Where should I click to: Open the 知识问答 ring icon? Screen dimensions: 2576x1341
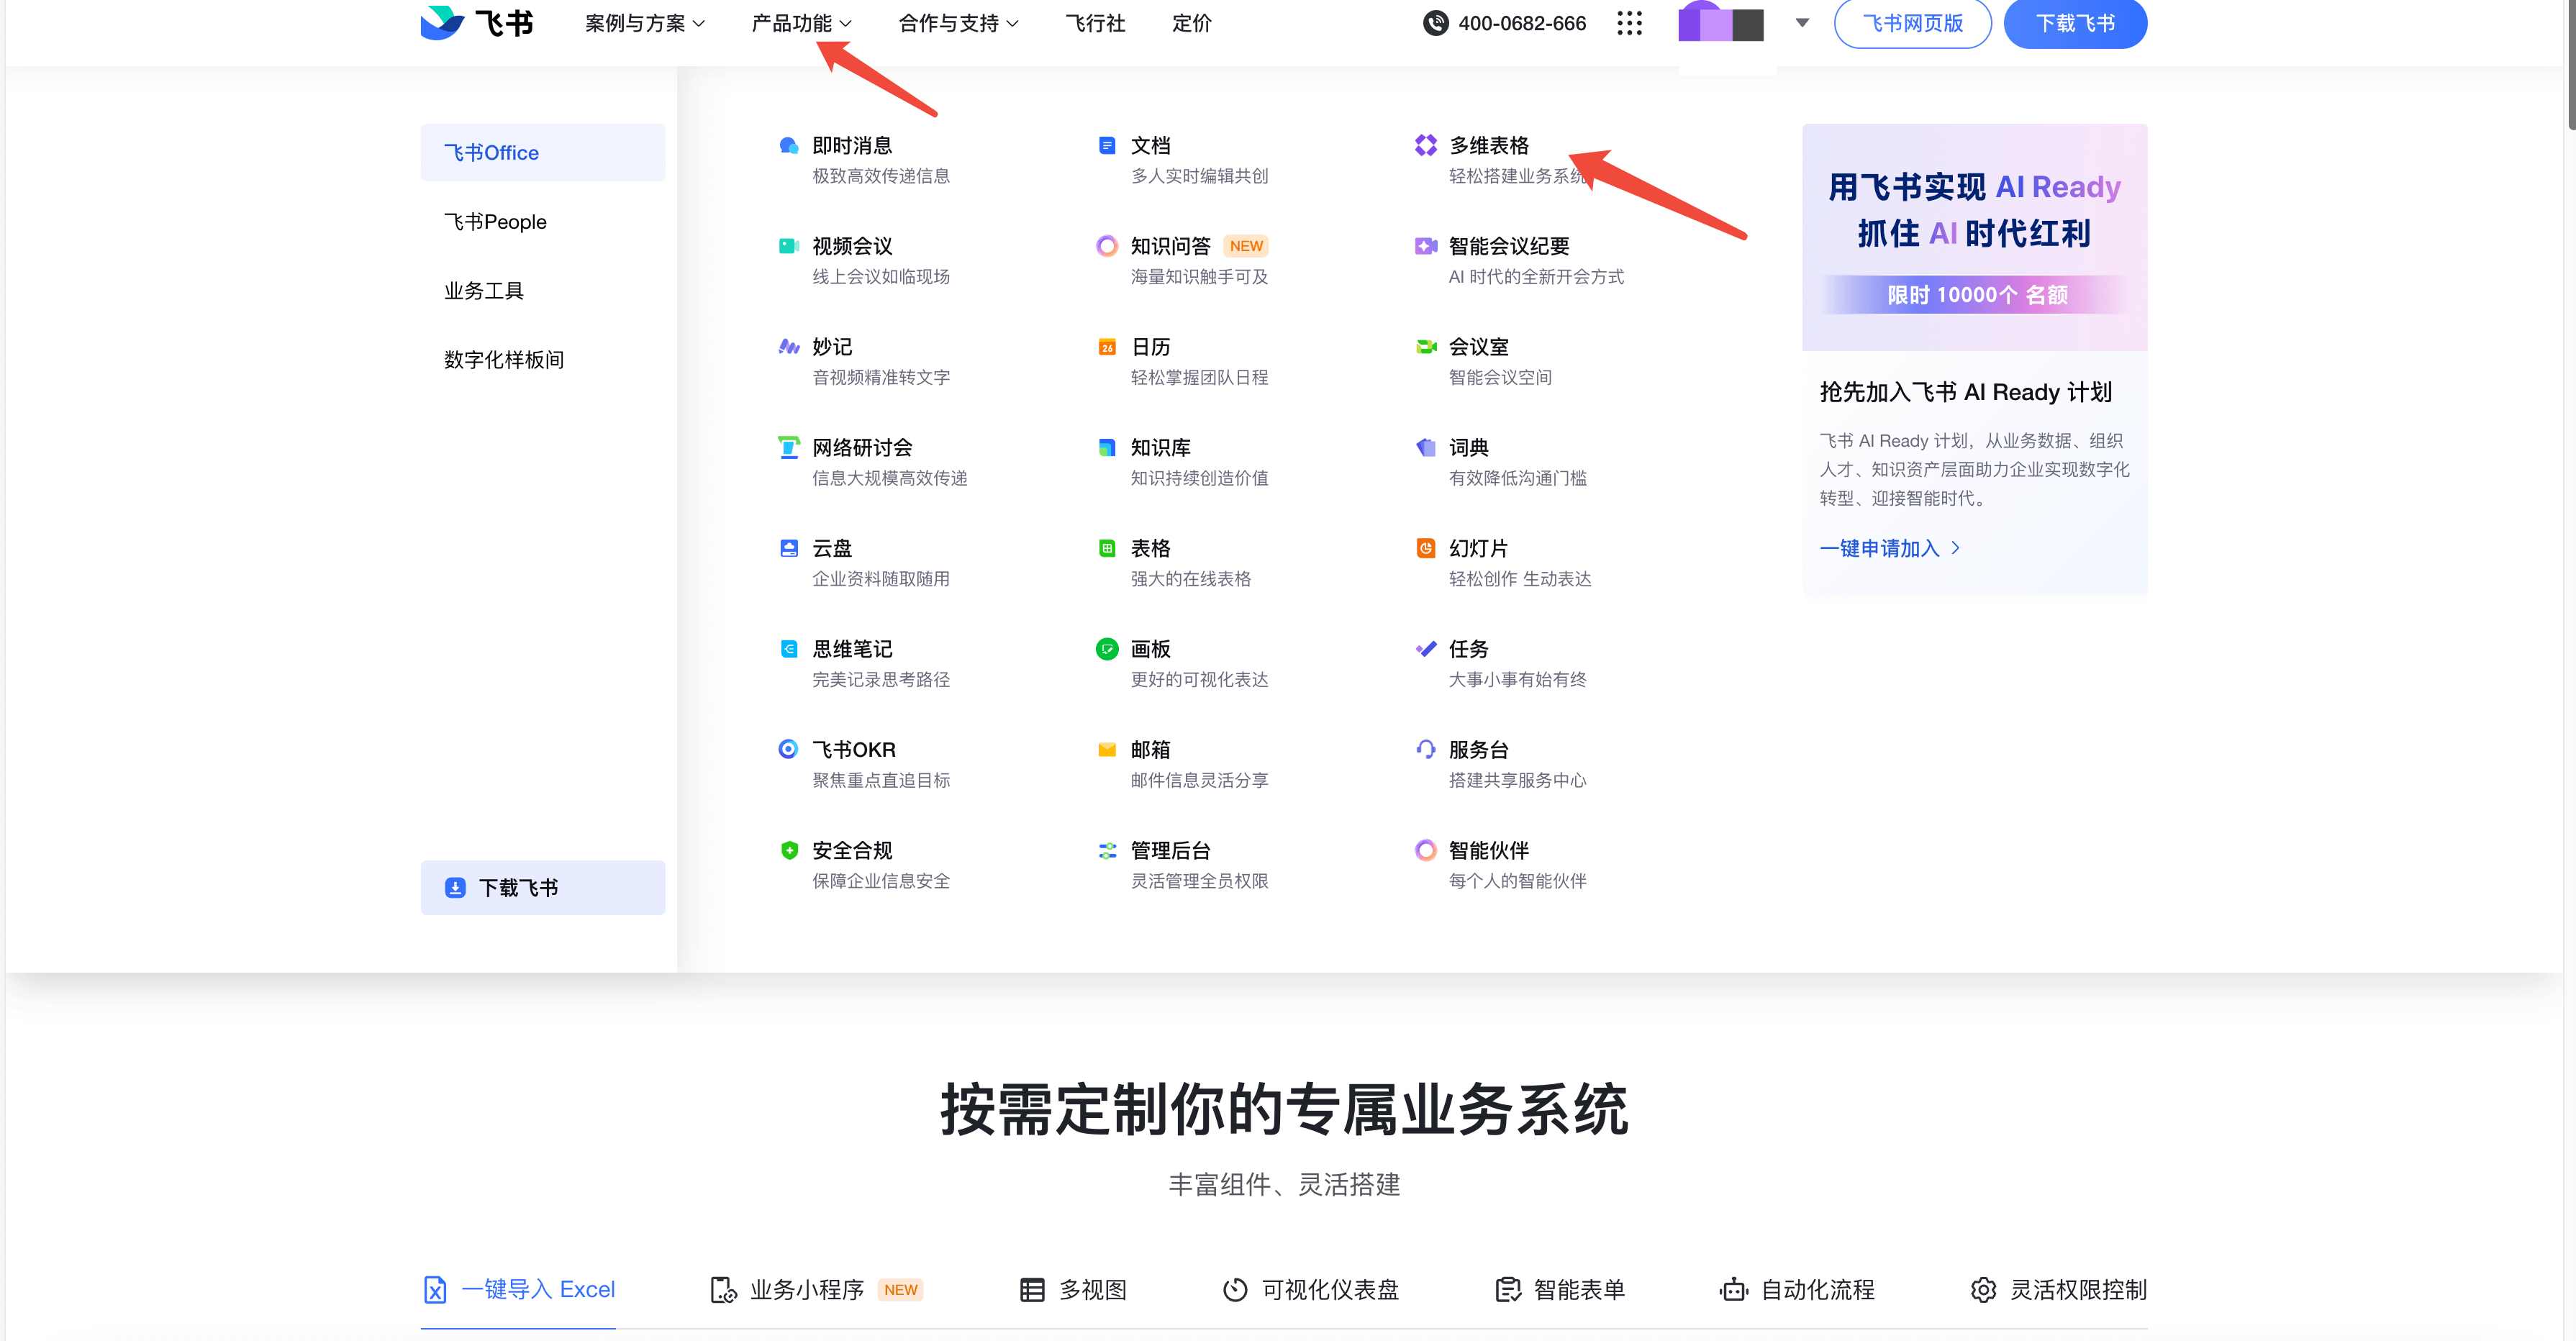click(x=1107, y=246)
